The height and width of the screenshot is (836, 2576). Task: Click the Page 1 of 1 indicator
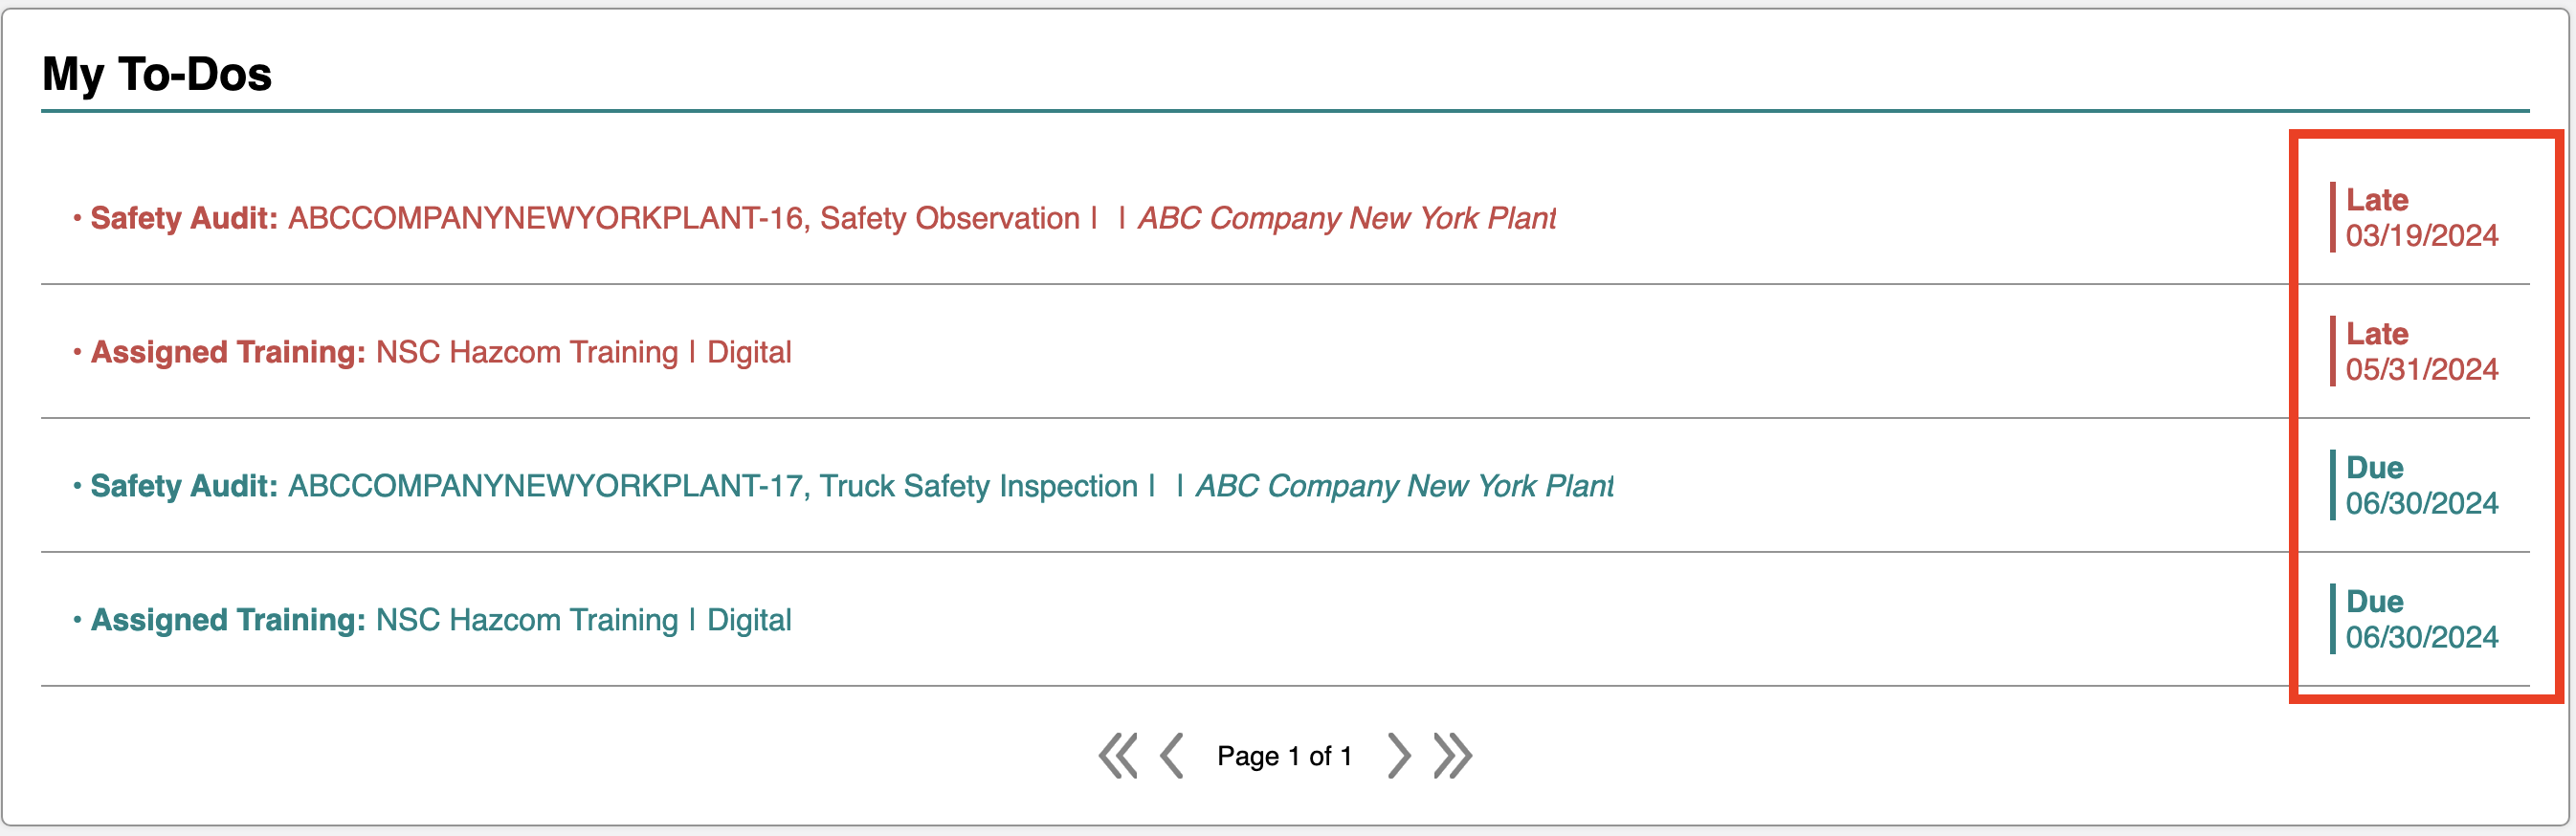(1285, 756)
